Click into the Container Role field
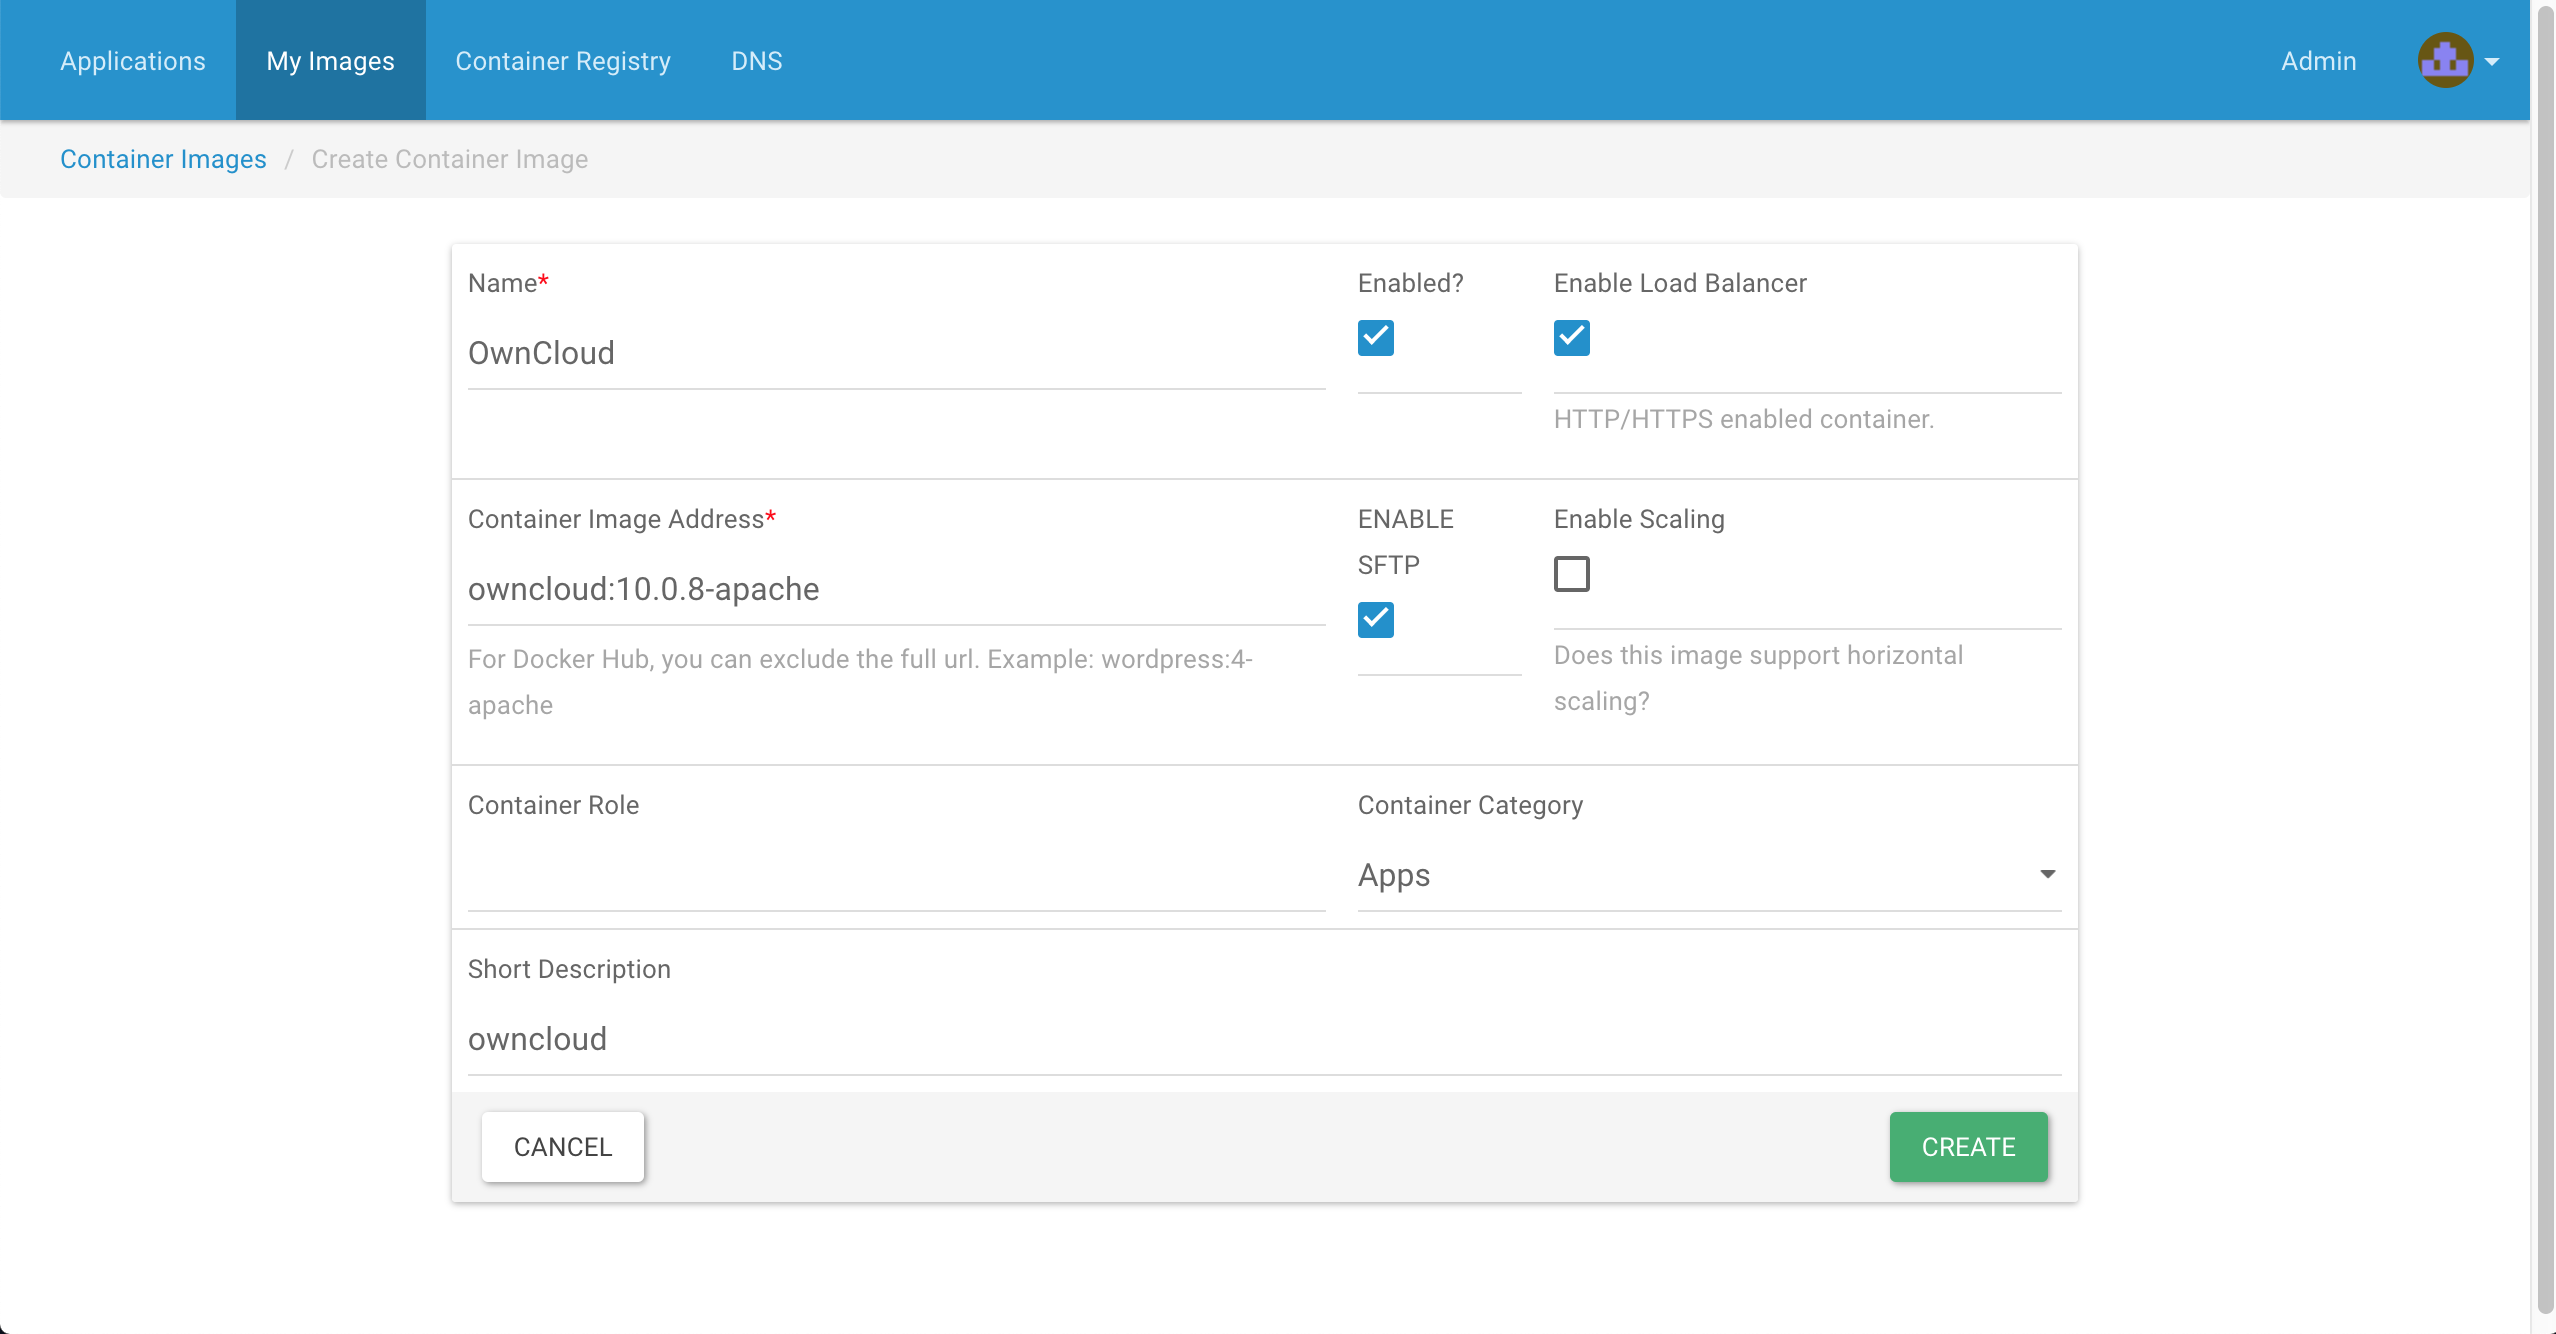The image size is (2556, 1334). [896, 875]
